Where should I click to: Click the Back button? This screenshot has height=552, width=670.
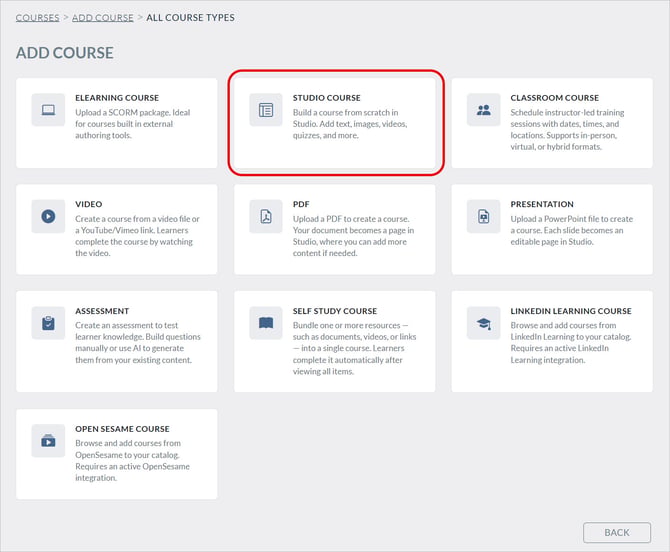click(617, 532)
